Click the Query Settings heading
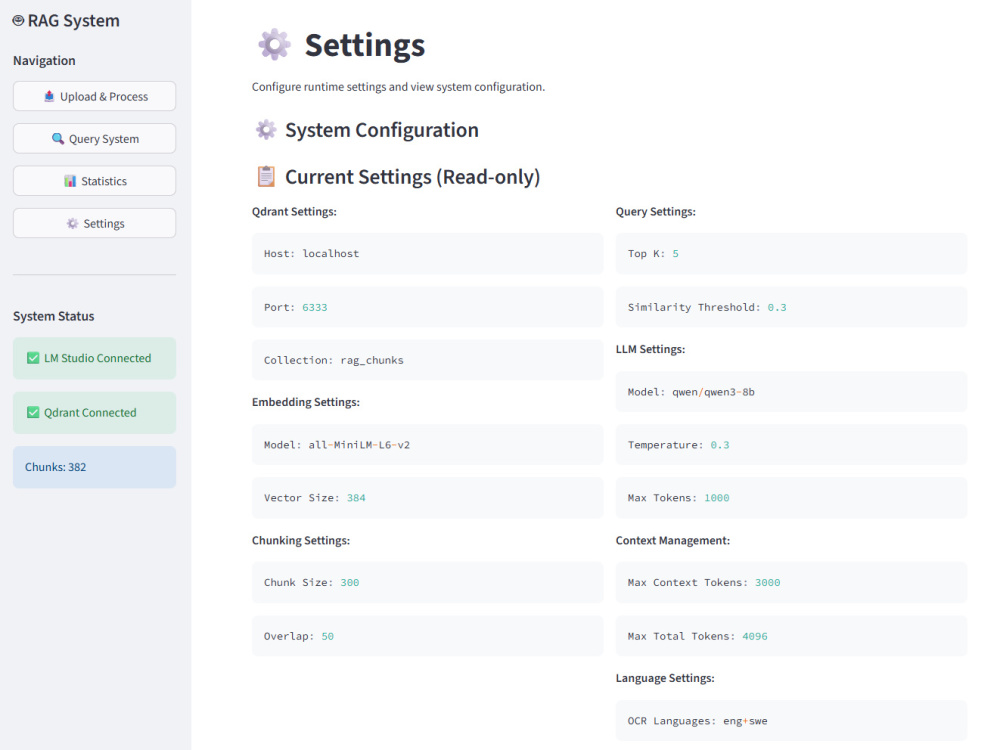1000x750 pixels. pos(656,212)
